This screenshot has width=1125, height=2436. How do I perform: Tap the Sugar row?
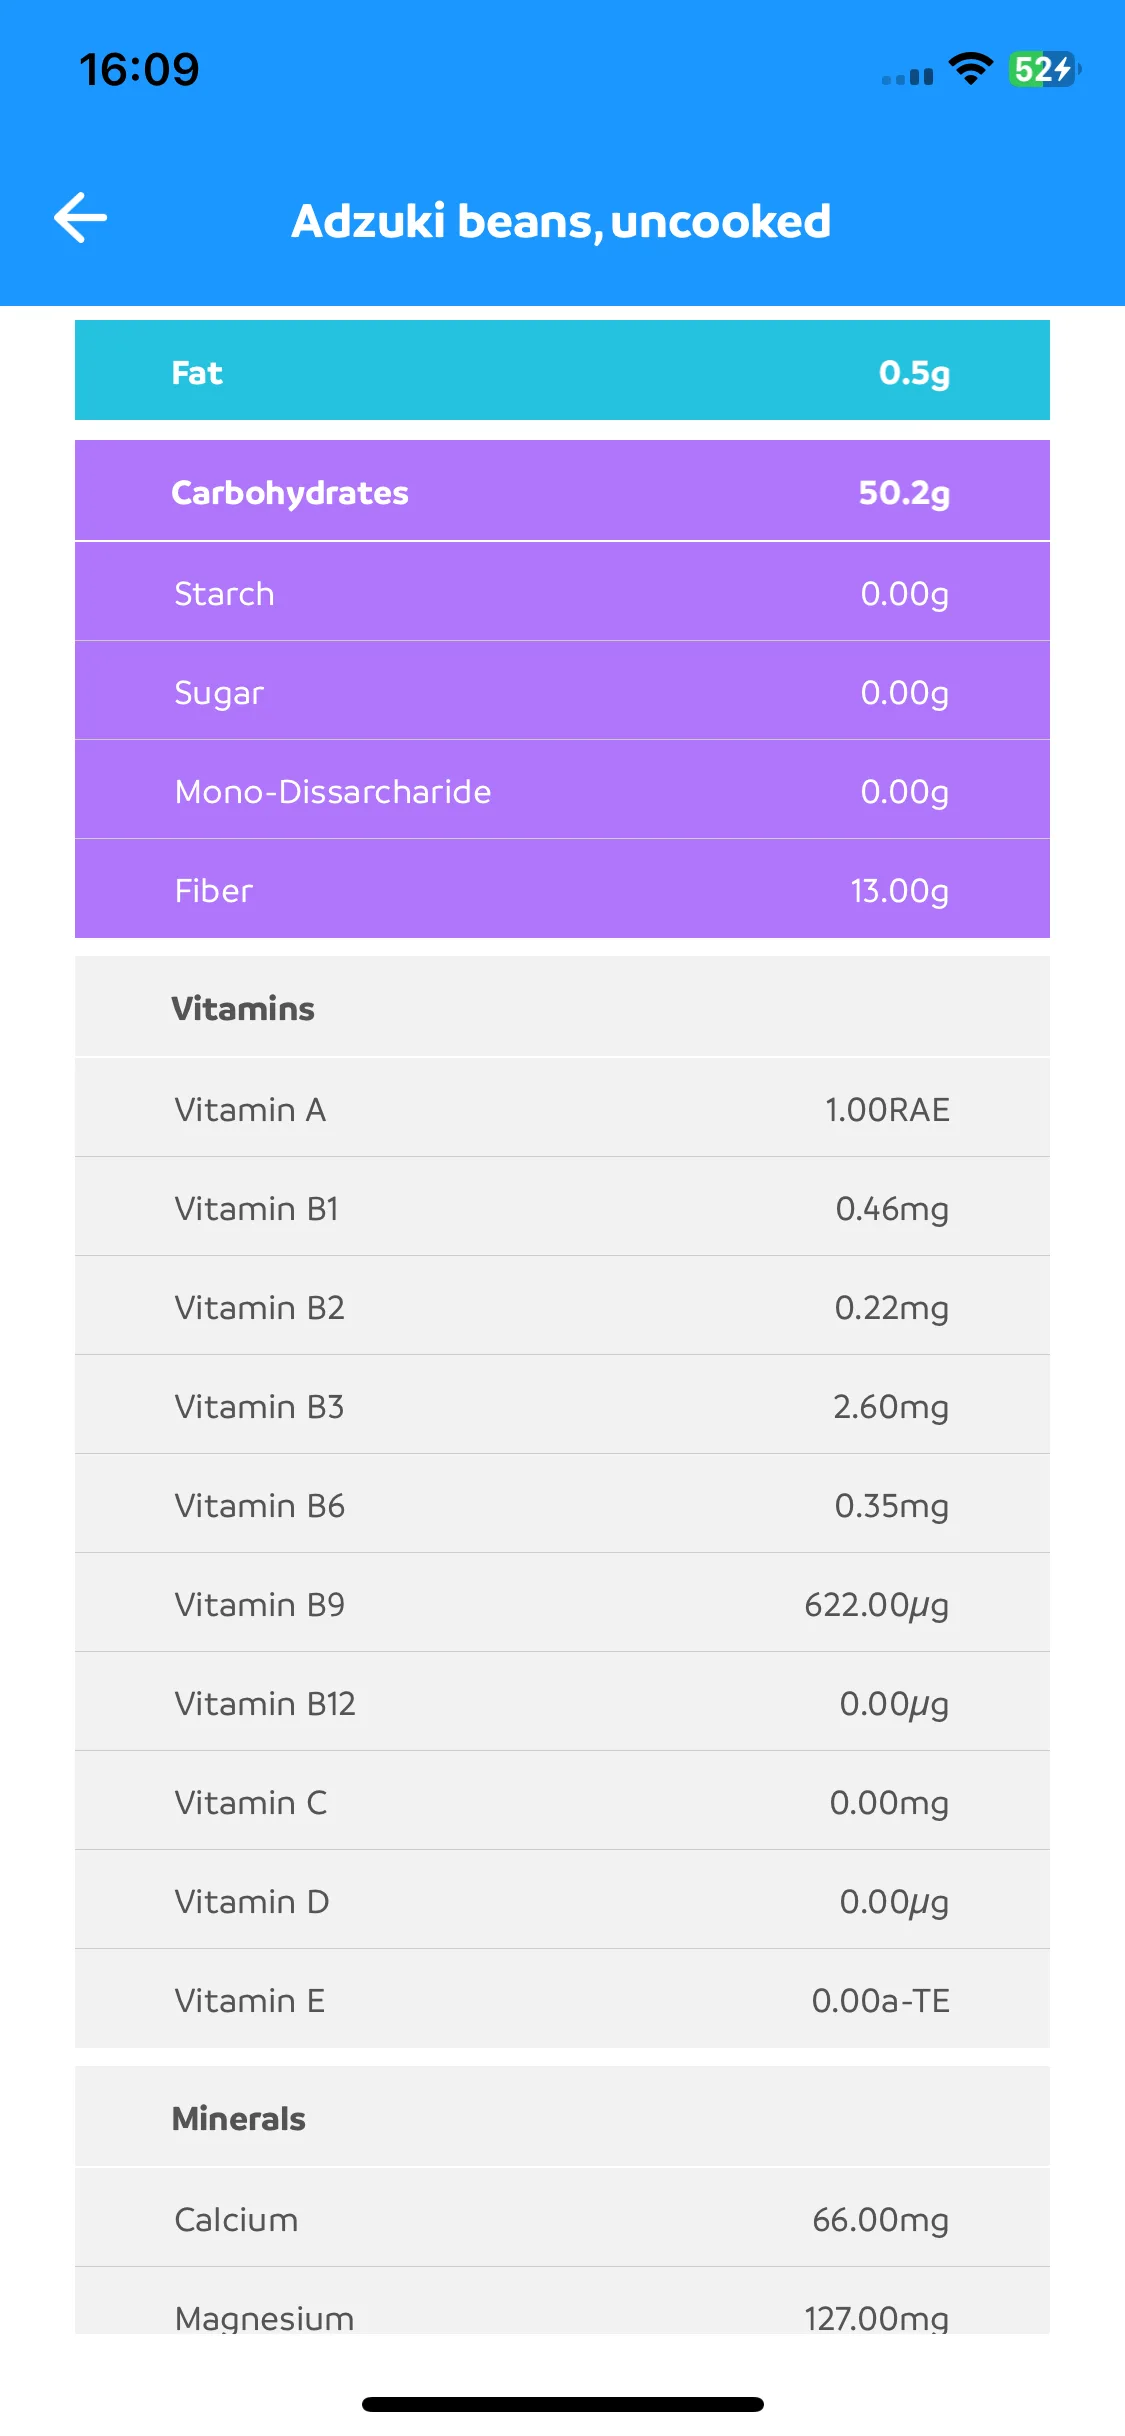562,691
